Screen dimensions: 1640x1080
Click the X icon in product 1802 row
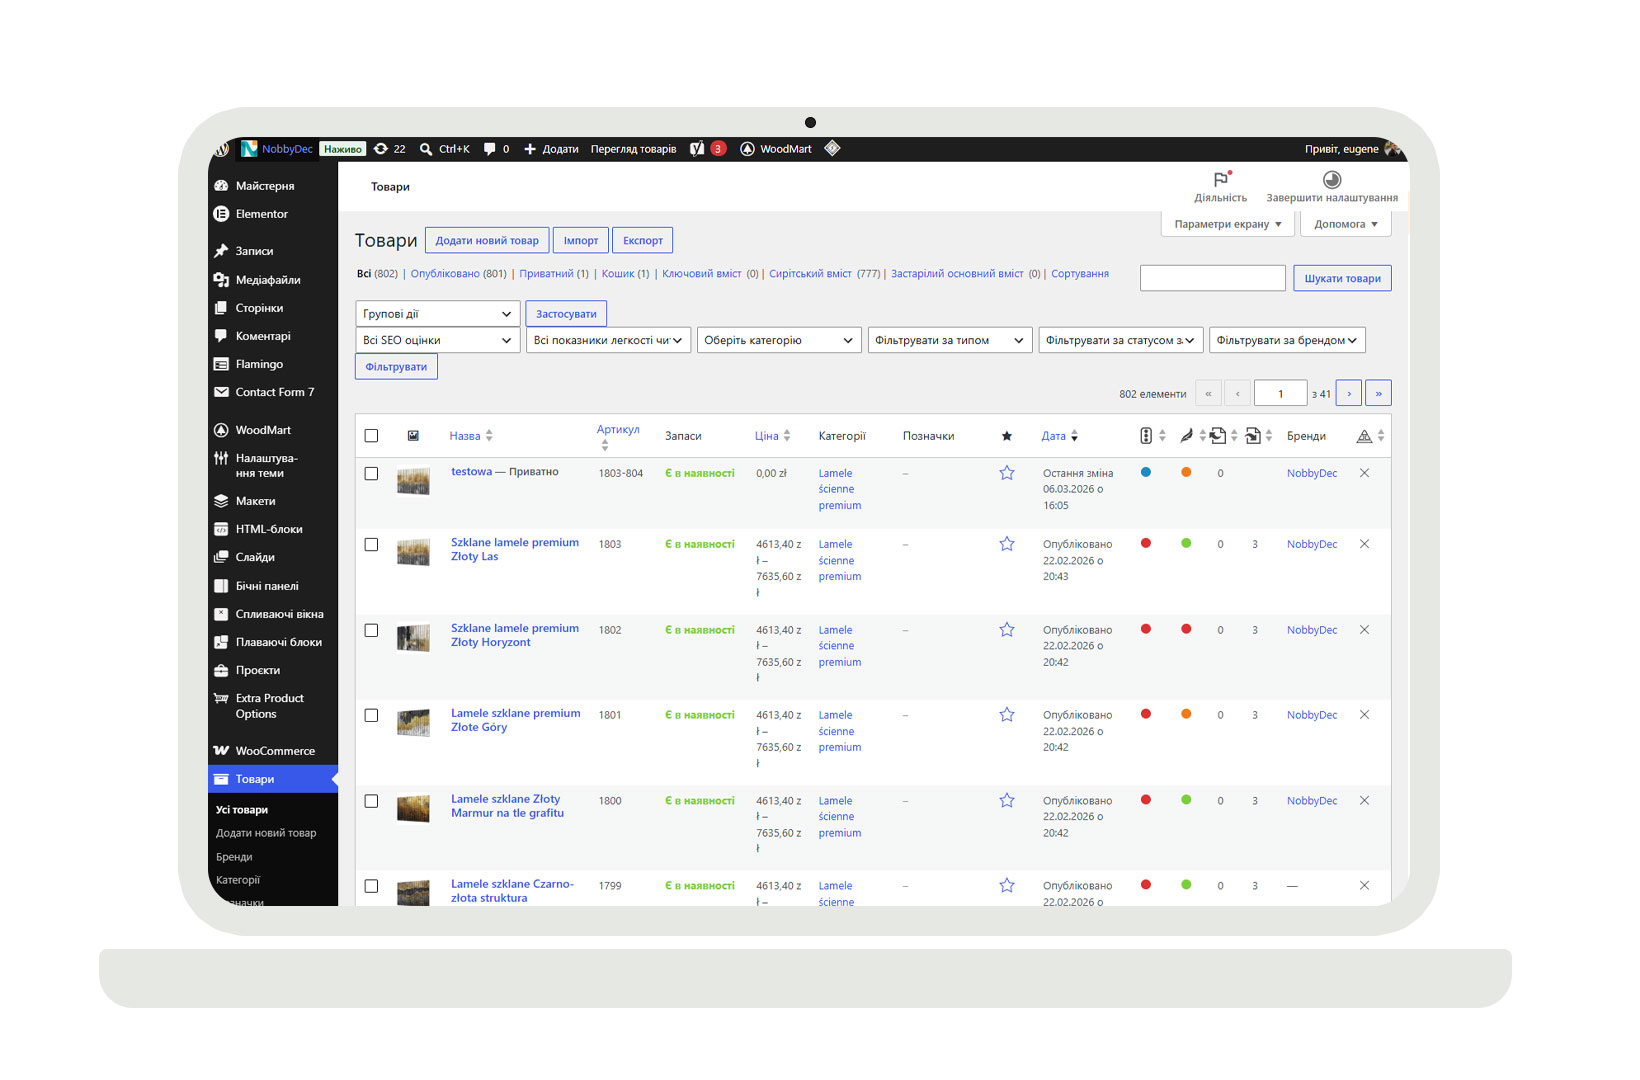tap(1364, 630)
